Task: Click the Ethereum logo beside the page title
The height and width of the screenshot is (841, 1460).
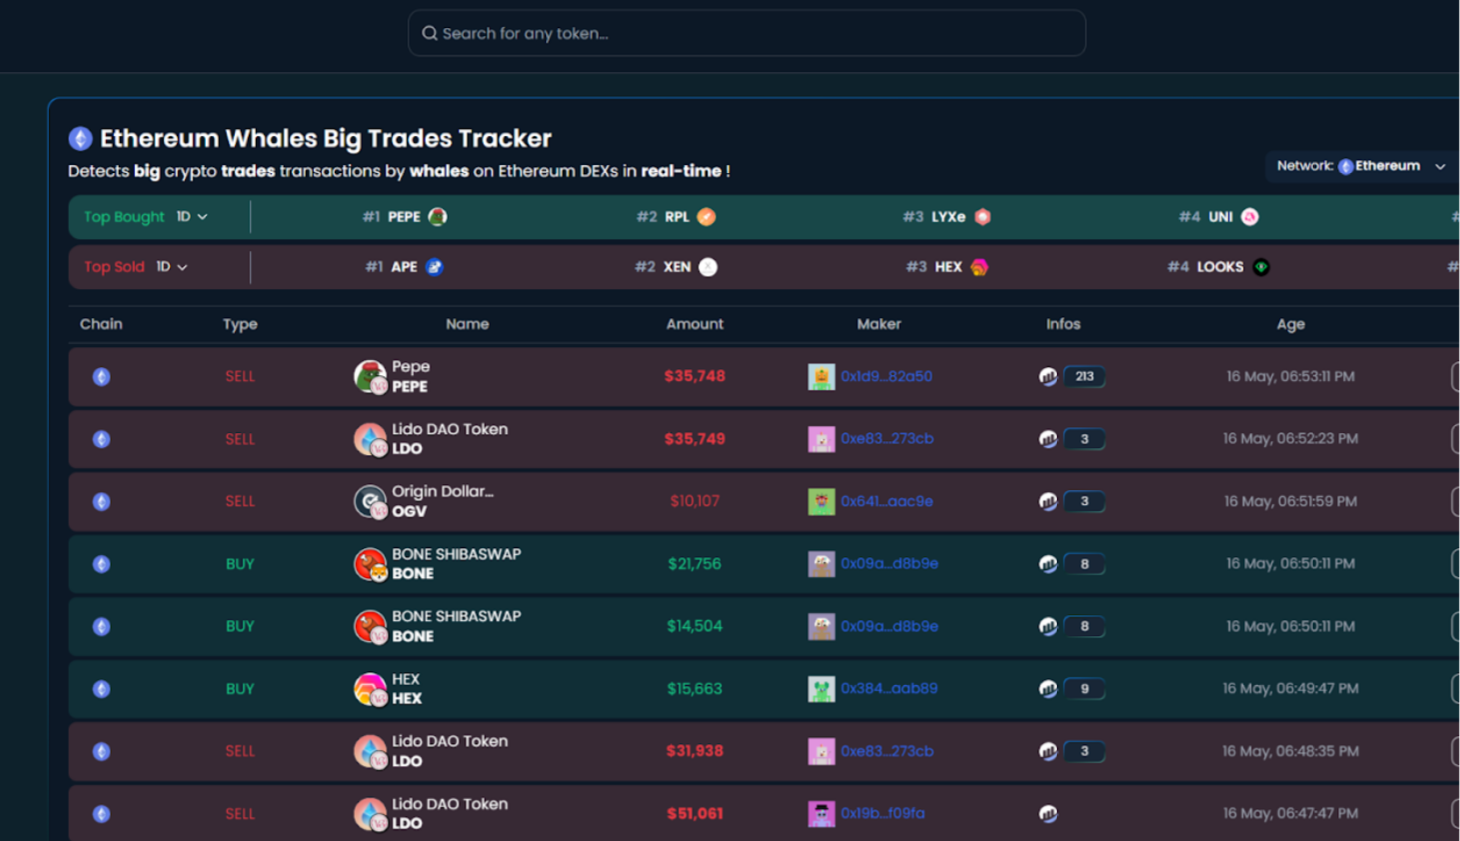Action: tap(80, 139)
